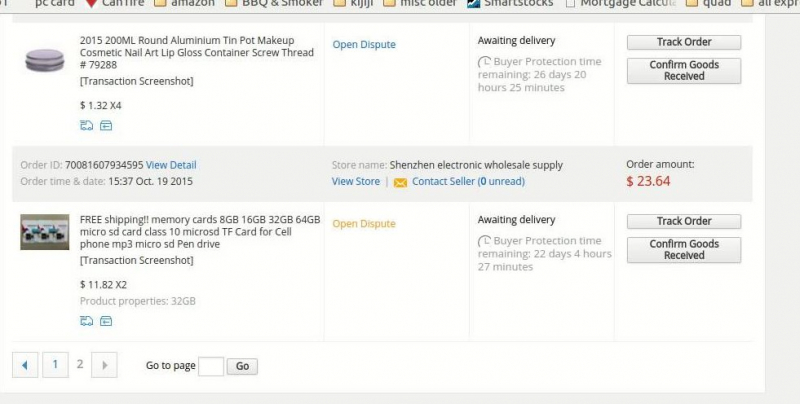Open the aluminium tin pot product thumbnail
800x404 pixels.
click(44, 60)
